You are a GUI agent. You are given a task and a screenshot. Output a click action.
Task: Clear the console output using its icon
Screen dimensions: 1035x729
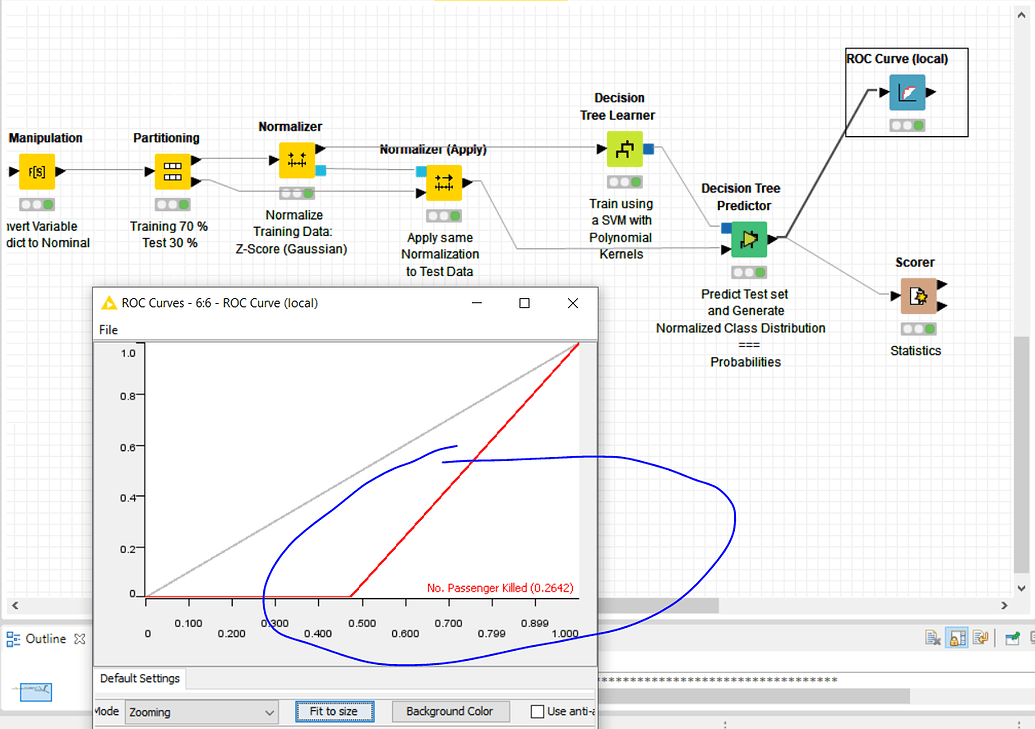(931, 637)
